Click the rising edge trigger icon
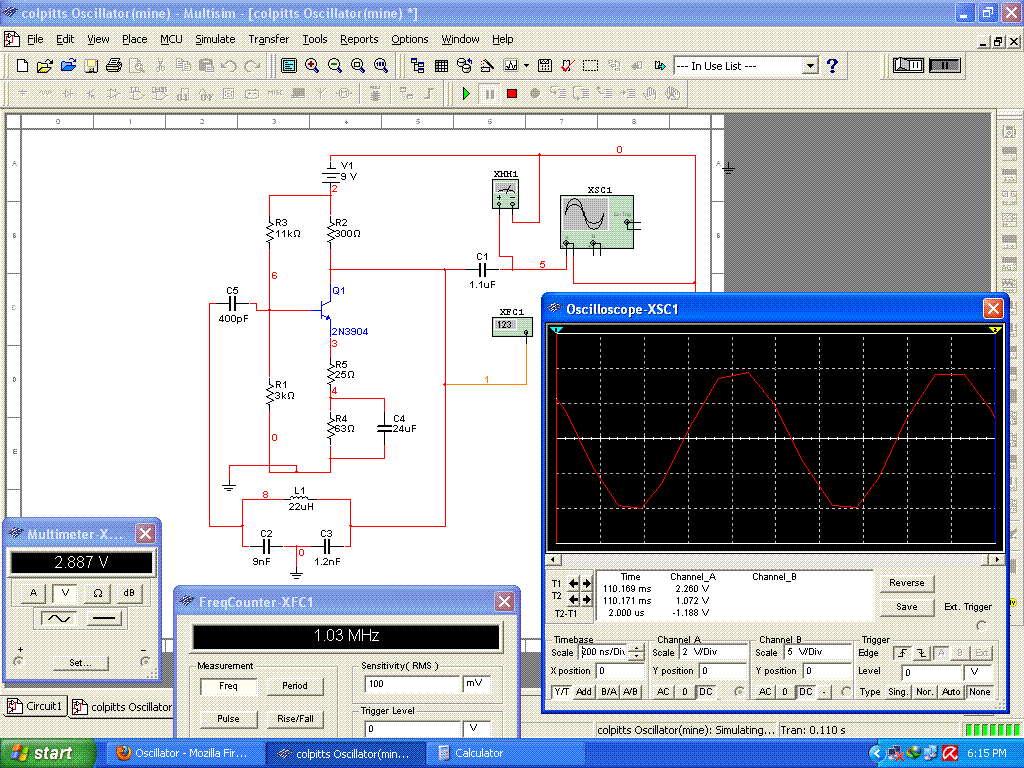This screenshot has width=1024, height=768. [903, 652]
